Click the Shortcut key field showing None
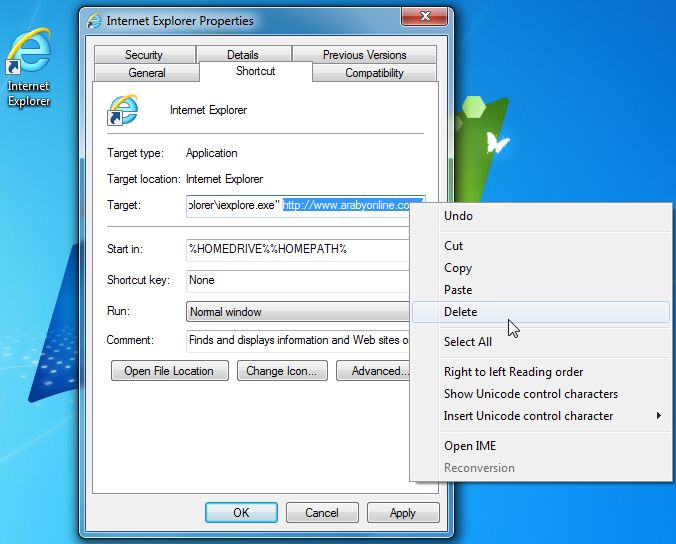The width and height of the screenshot is (676, 544). click(297, 281)
